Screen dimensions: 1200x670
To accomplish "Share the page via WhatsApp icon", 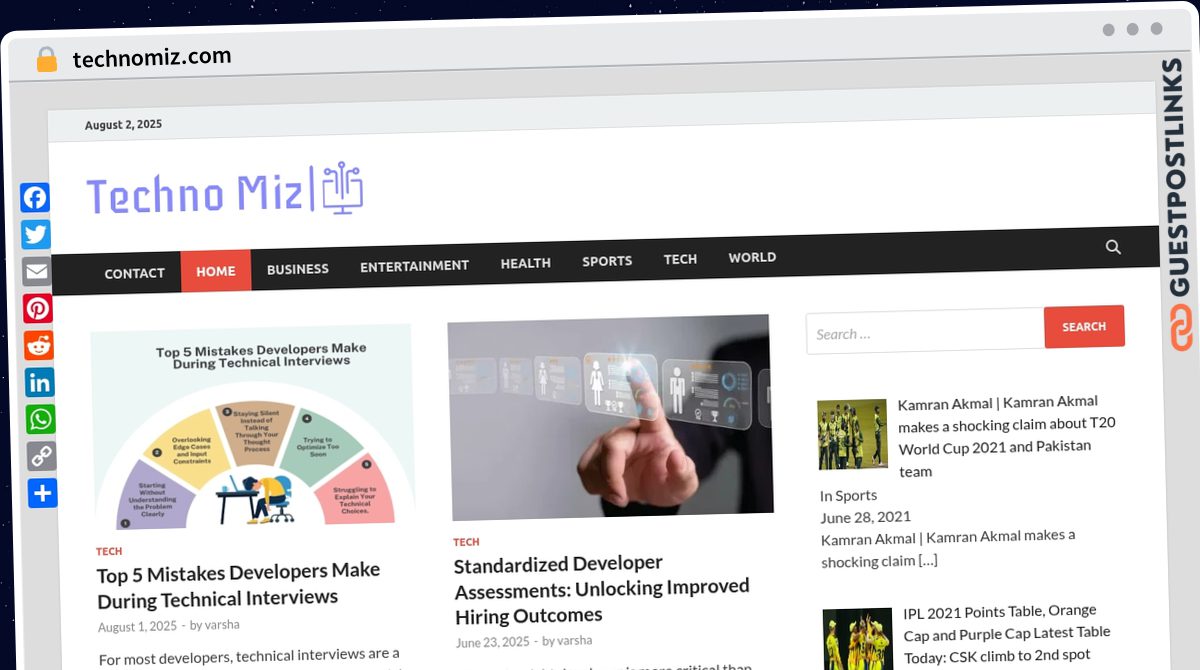I will pyautogui.click(x=41, y=419).
